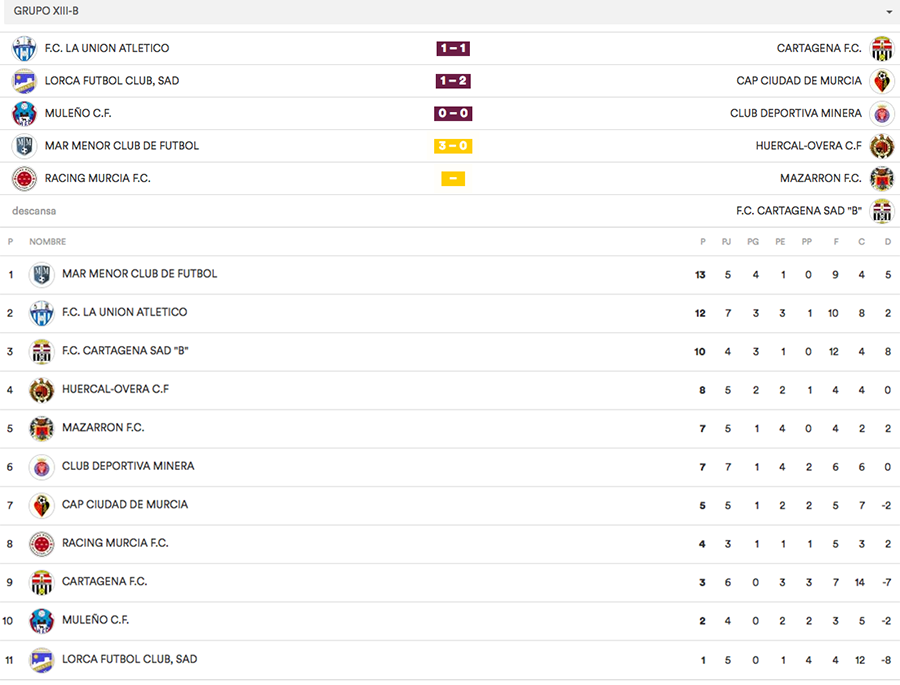
Task: Click F.C. Cartagena SAD B crest beside descansa
Action: pos(881,211)
